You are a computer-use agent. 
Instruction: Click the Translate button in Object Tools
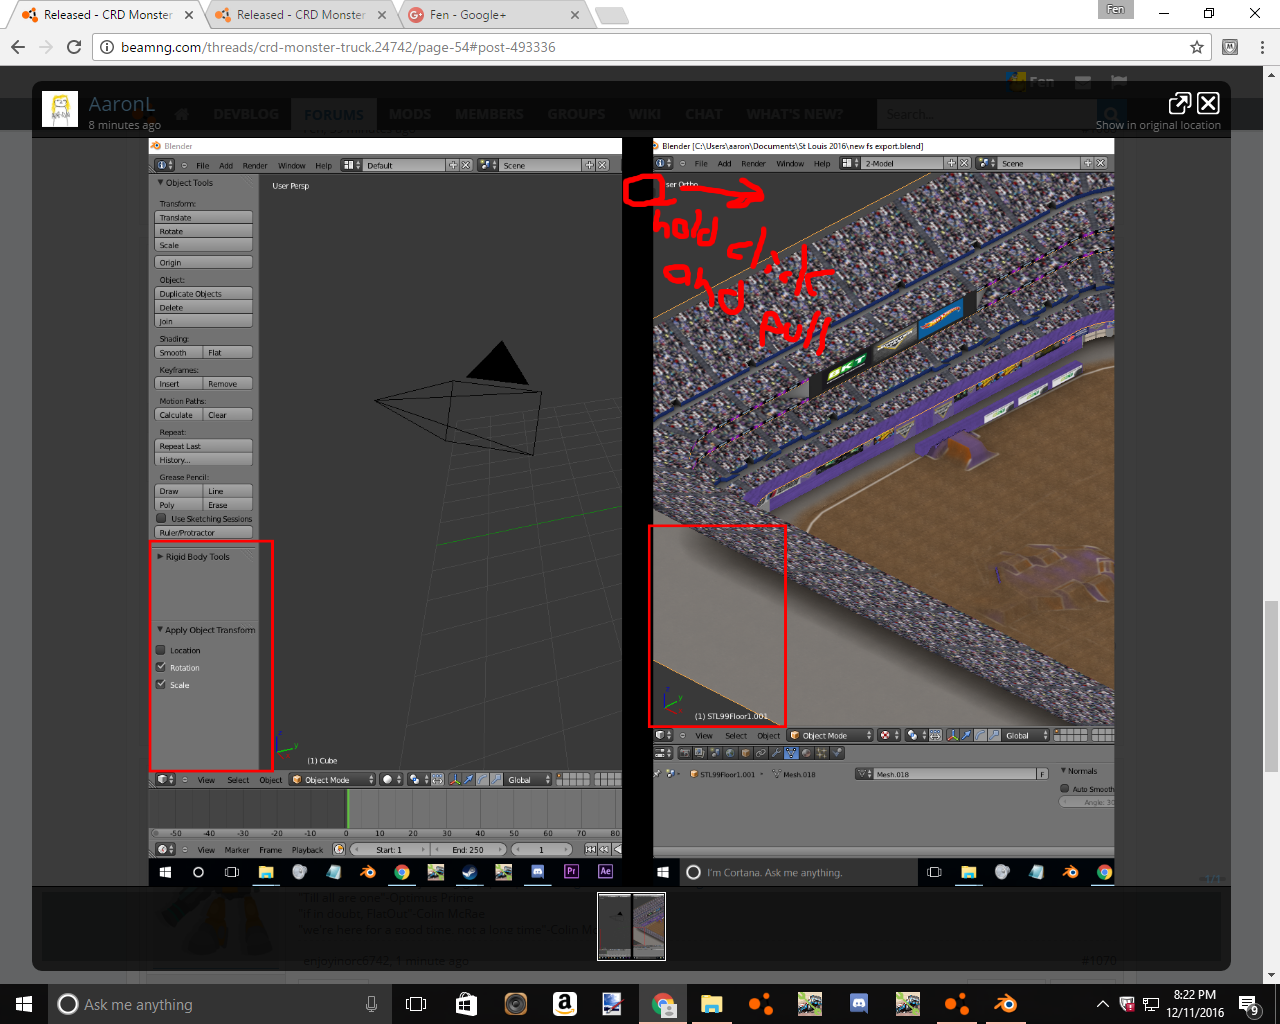[204, 217]
